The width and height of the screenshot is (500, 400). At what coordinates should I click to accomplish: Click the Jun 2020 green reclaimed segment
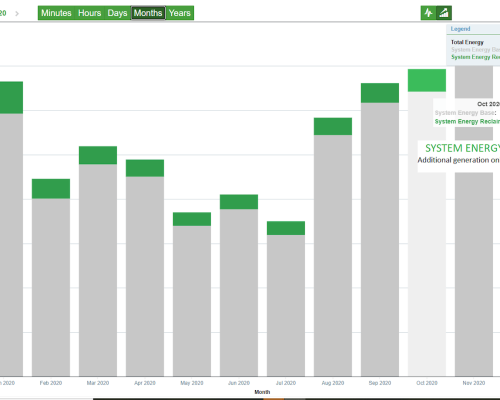pyautogui.click(x=239, y=202)
